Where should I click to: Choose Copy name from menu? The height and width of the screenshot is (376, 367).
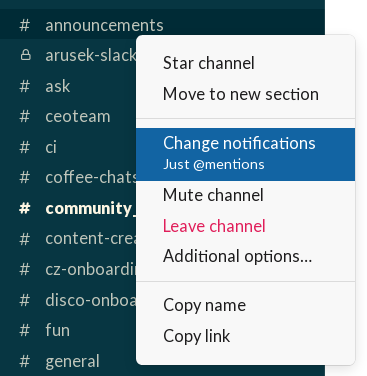click(x=245, y=305)
